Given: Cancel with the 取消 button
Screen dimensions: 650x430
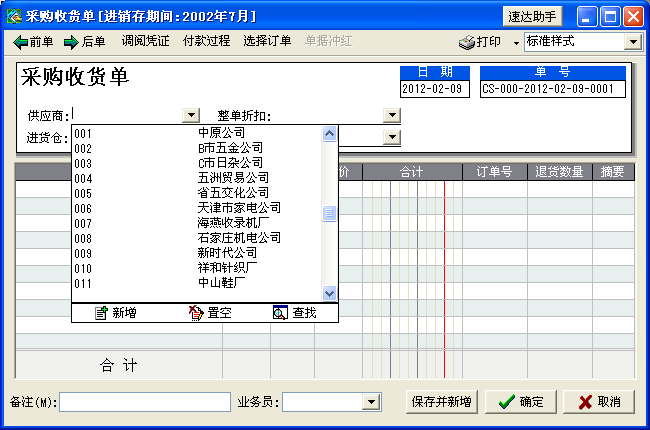Looking at the screenshot, I should point(599,401).
